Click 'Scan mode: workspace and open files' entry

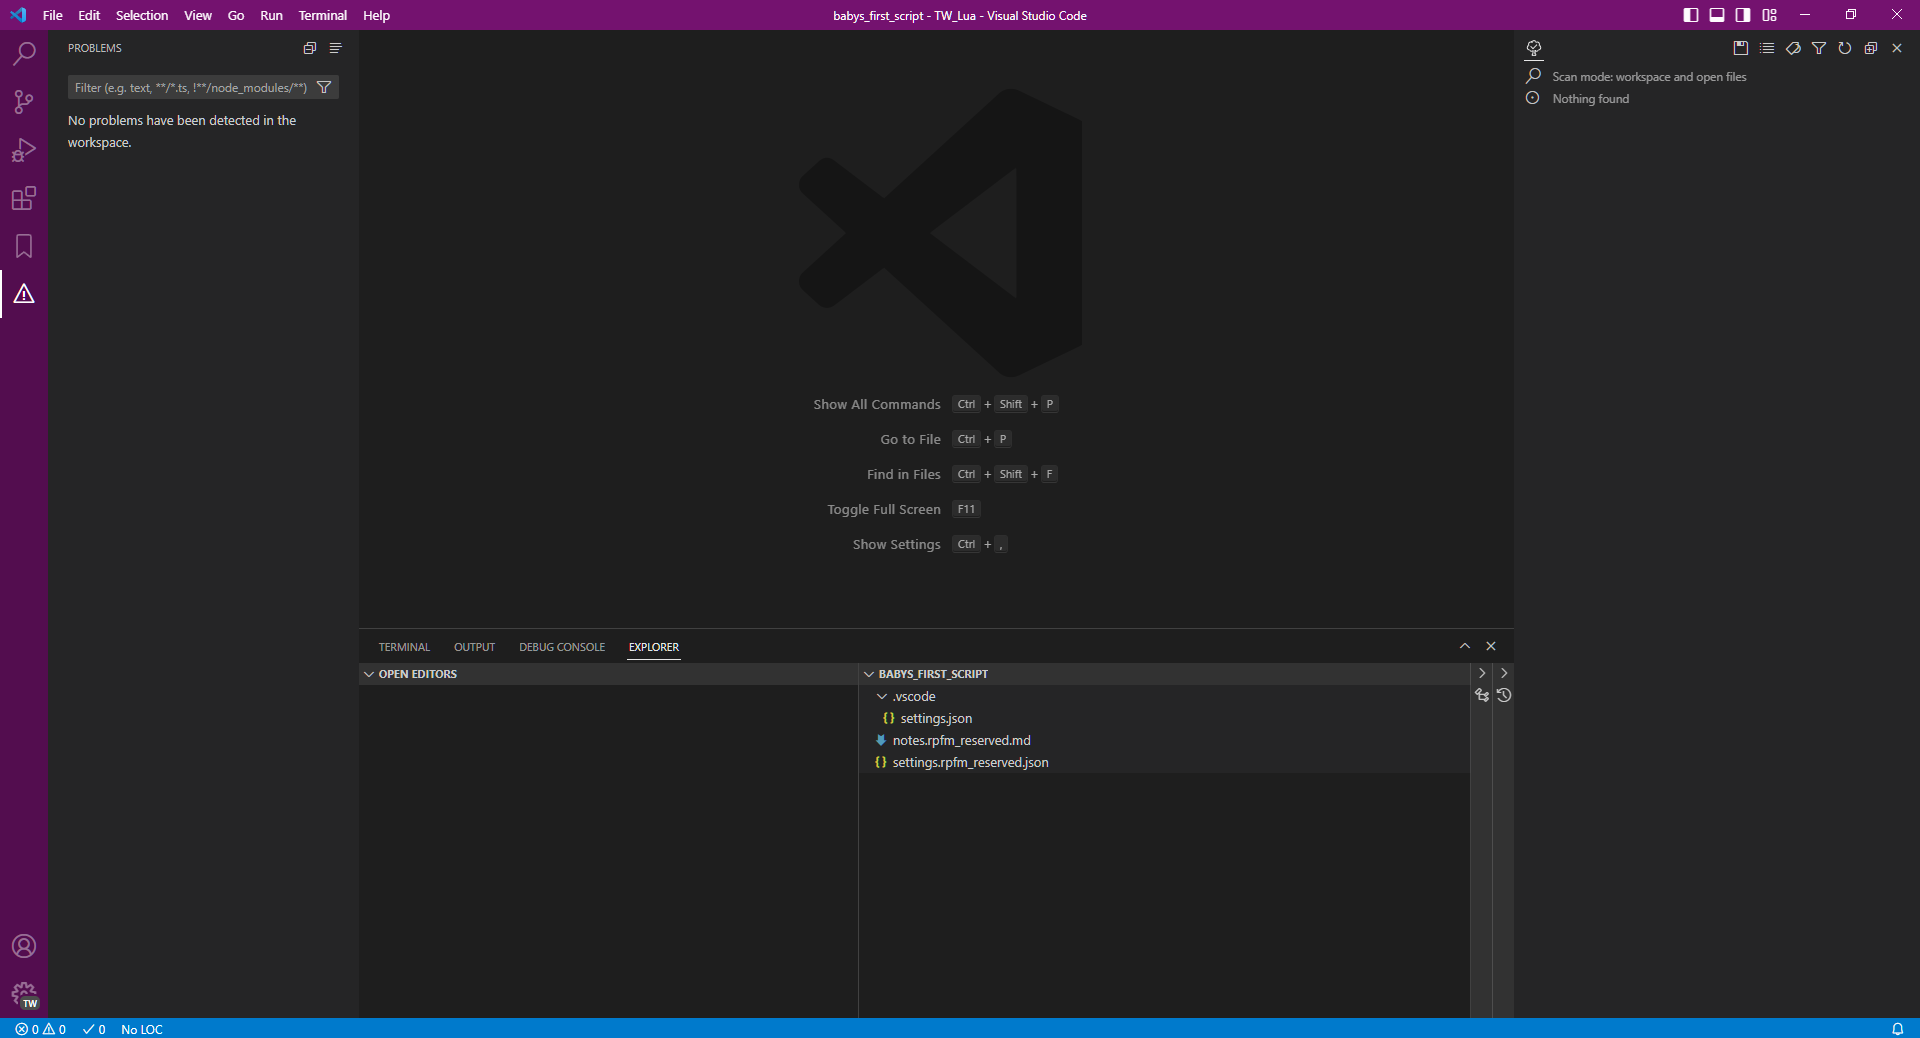(x=1649, y=77)
